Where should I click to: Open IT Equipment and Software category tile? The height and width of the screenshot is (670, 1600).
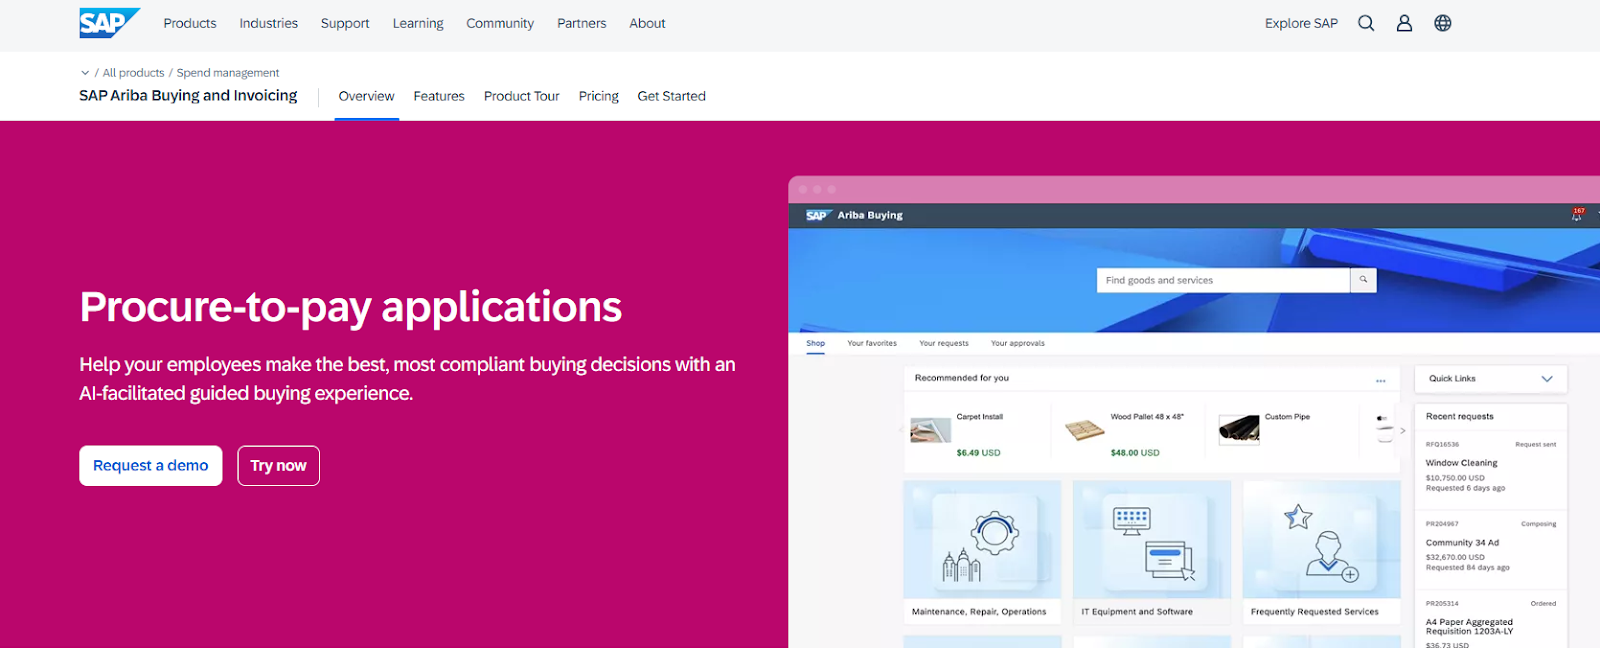[x=1152, y=552]
